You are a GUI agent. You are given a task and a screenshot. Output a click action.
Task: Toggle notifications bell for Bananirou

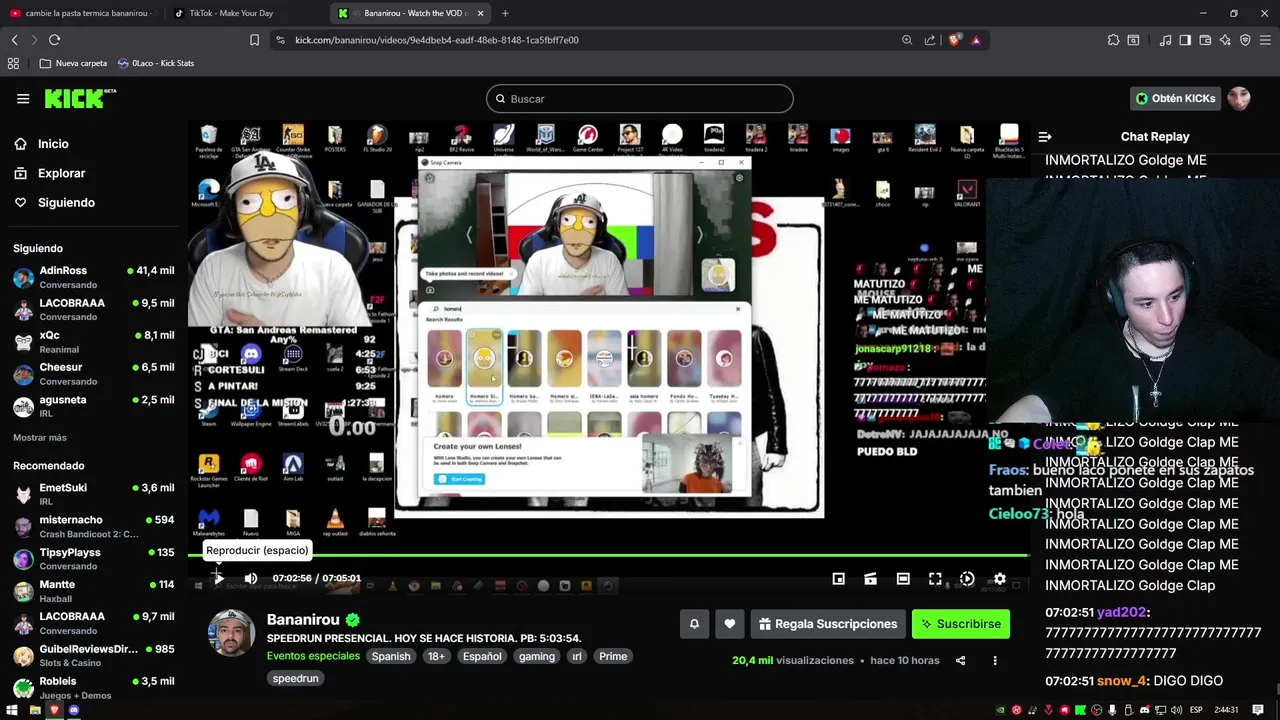(x=694, y=624)
